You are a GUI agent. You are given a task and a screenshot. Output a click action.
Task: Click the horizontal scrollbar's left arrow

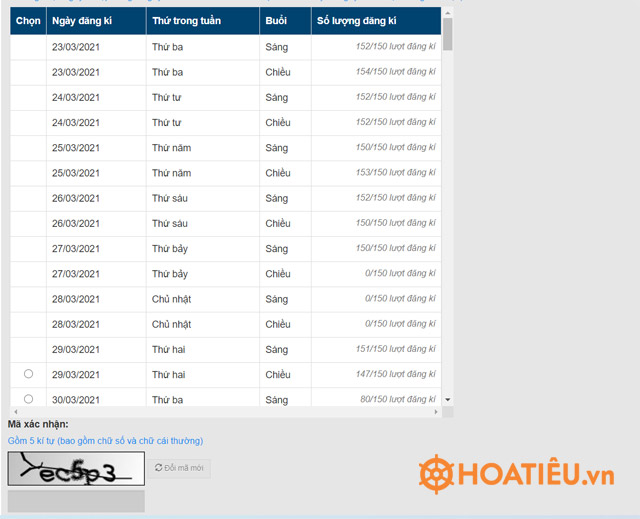click(x=14, y=412)
